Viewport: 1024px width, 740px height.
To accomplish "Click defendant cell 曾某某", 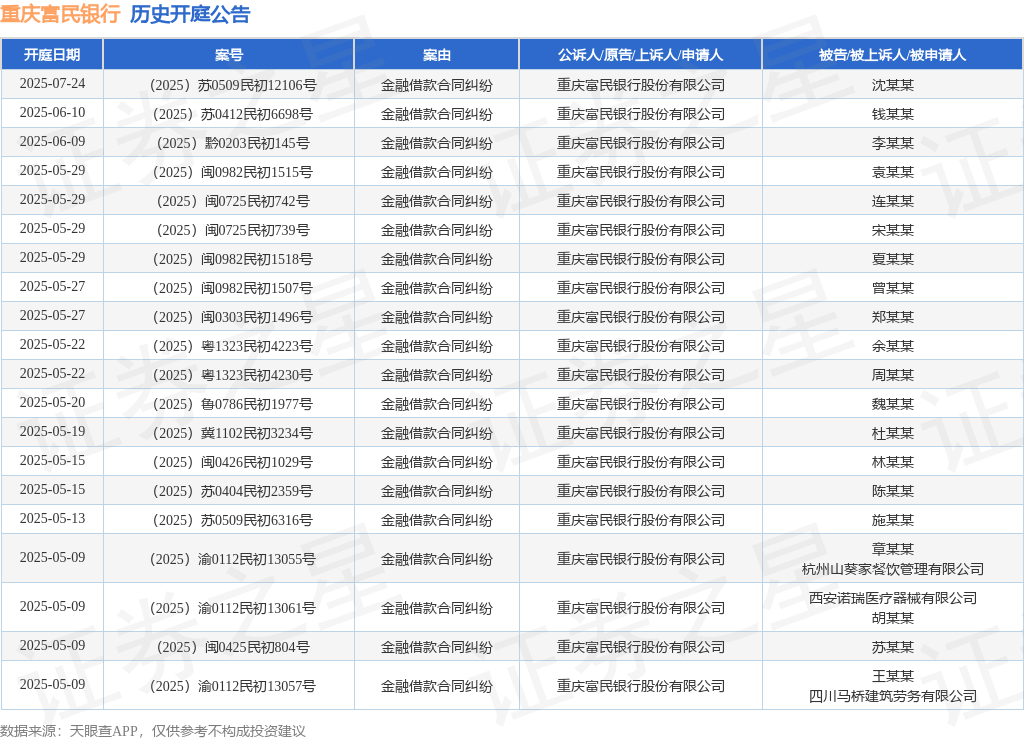I will 893,288.
